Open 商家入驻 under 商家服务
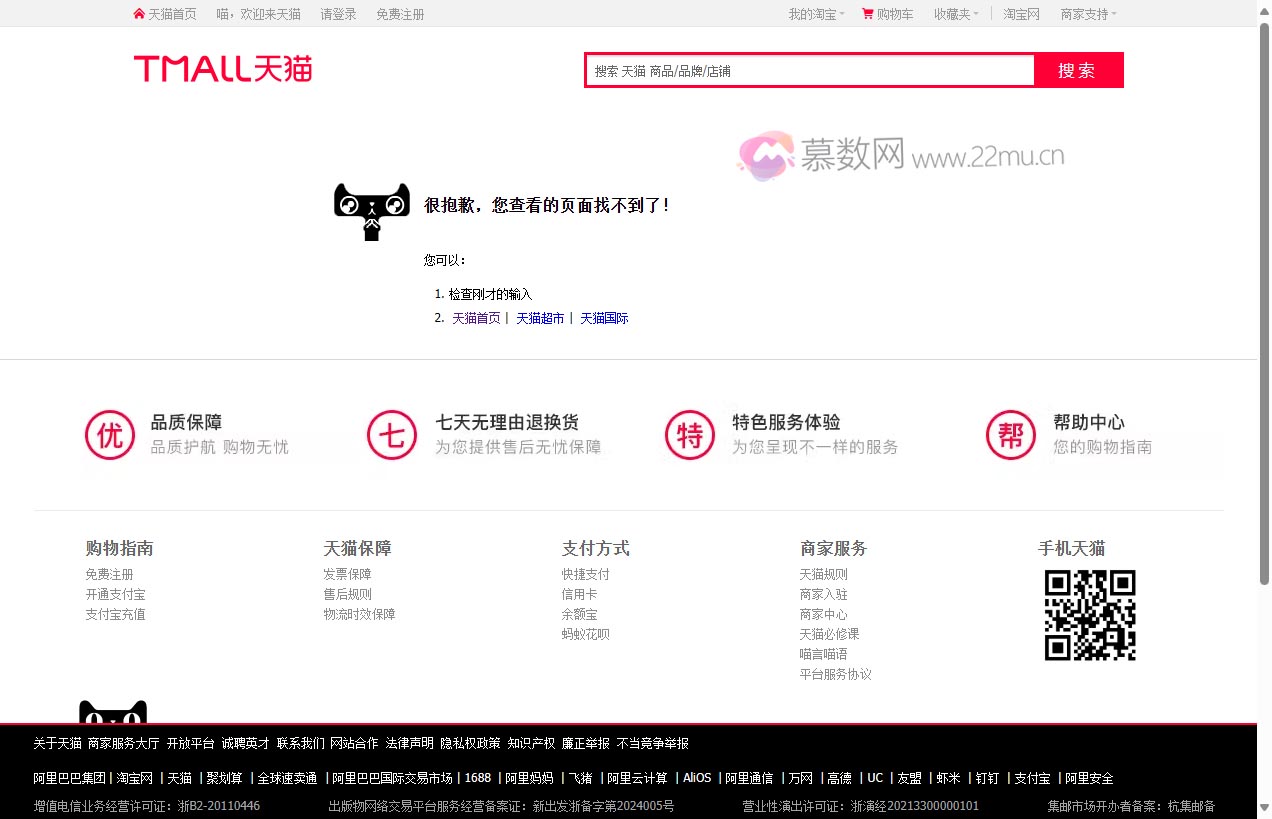The image size is (1272, 819). point(823,594)
